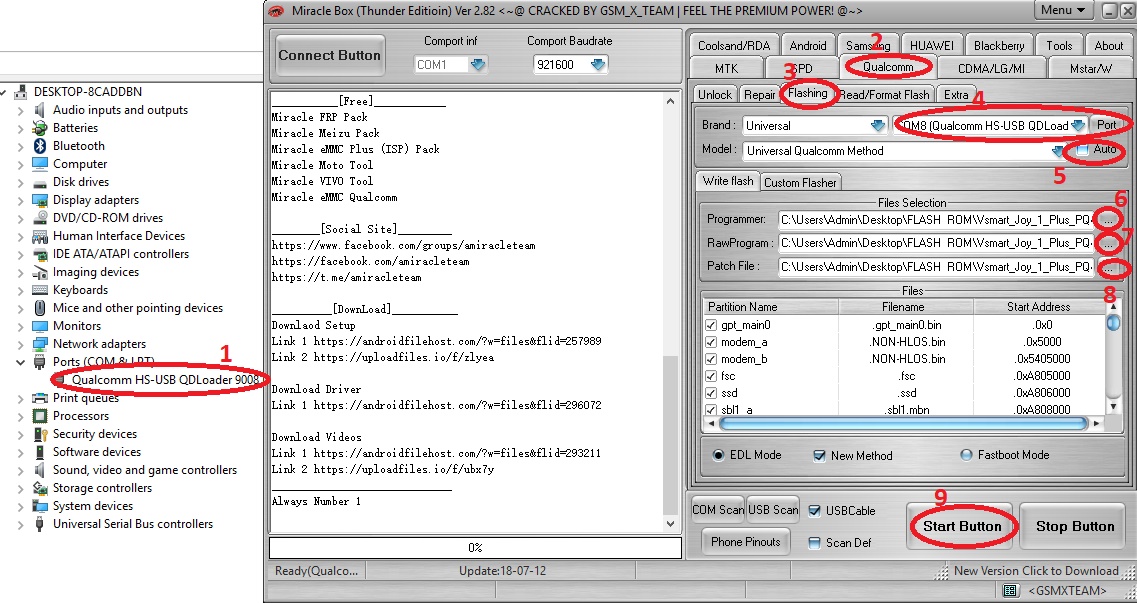This screenshot has height=603, width=1137.
Task: Expand the Display adapters tree node
Action: click(x=21, y=200)
